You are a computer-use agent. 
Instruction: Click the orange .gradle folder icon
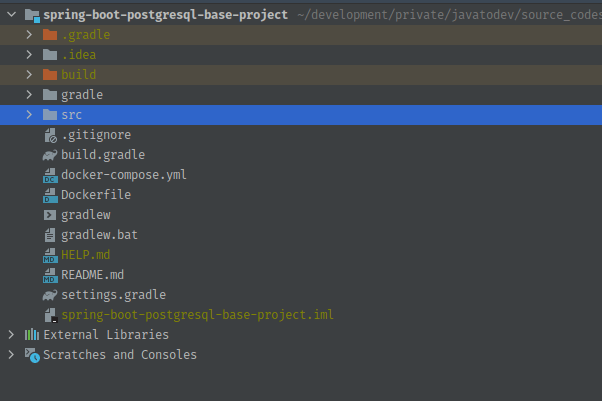(x=50, y=35)
